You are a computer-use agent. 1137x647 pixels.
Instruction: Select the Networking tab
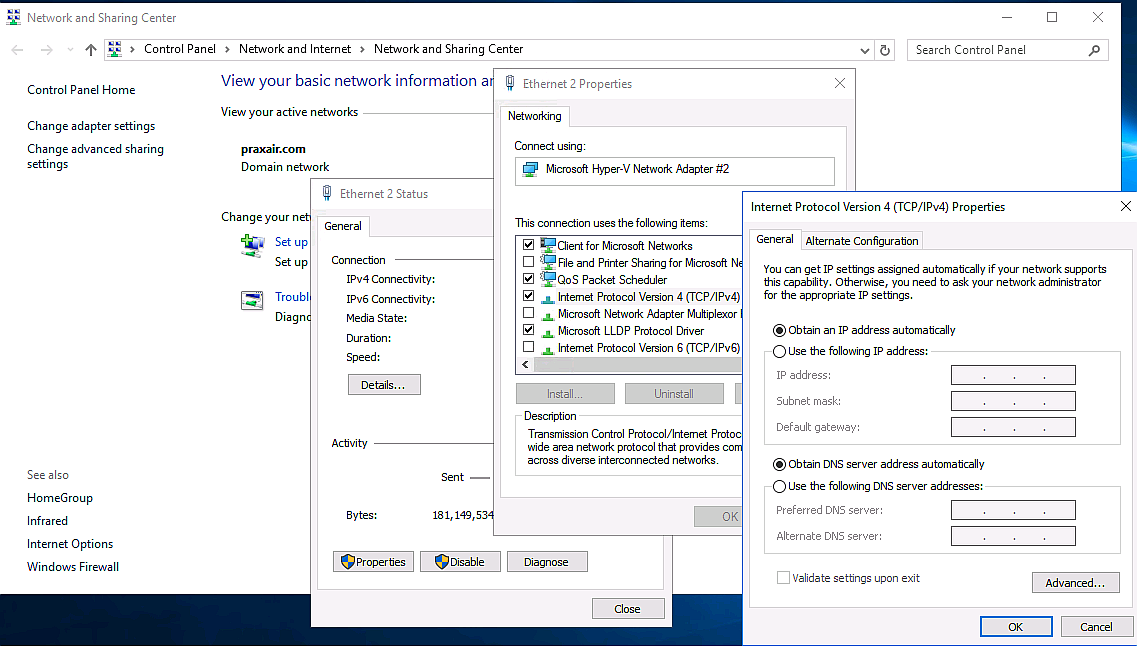pos(534,116)
